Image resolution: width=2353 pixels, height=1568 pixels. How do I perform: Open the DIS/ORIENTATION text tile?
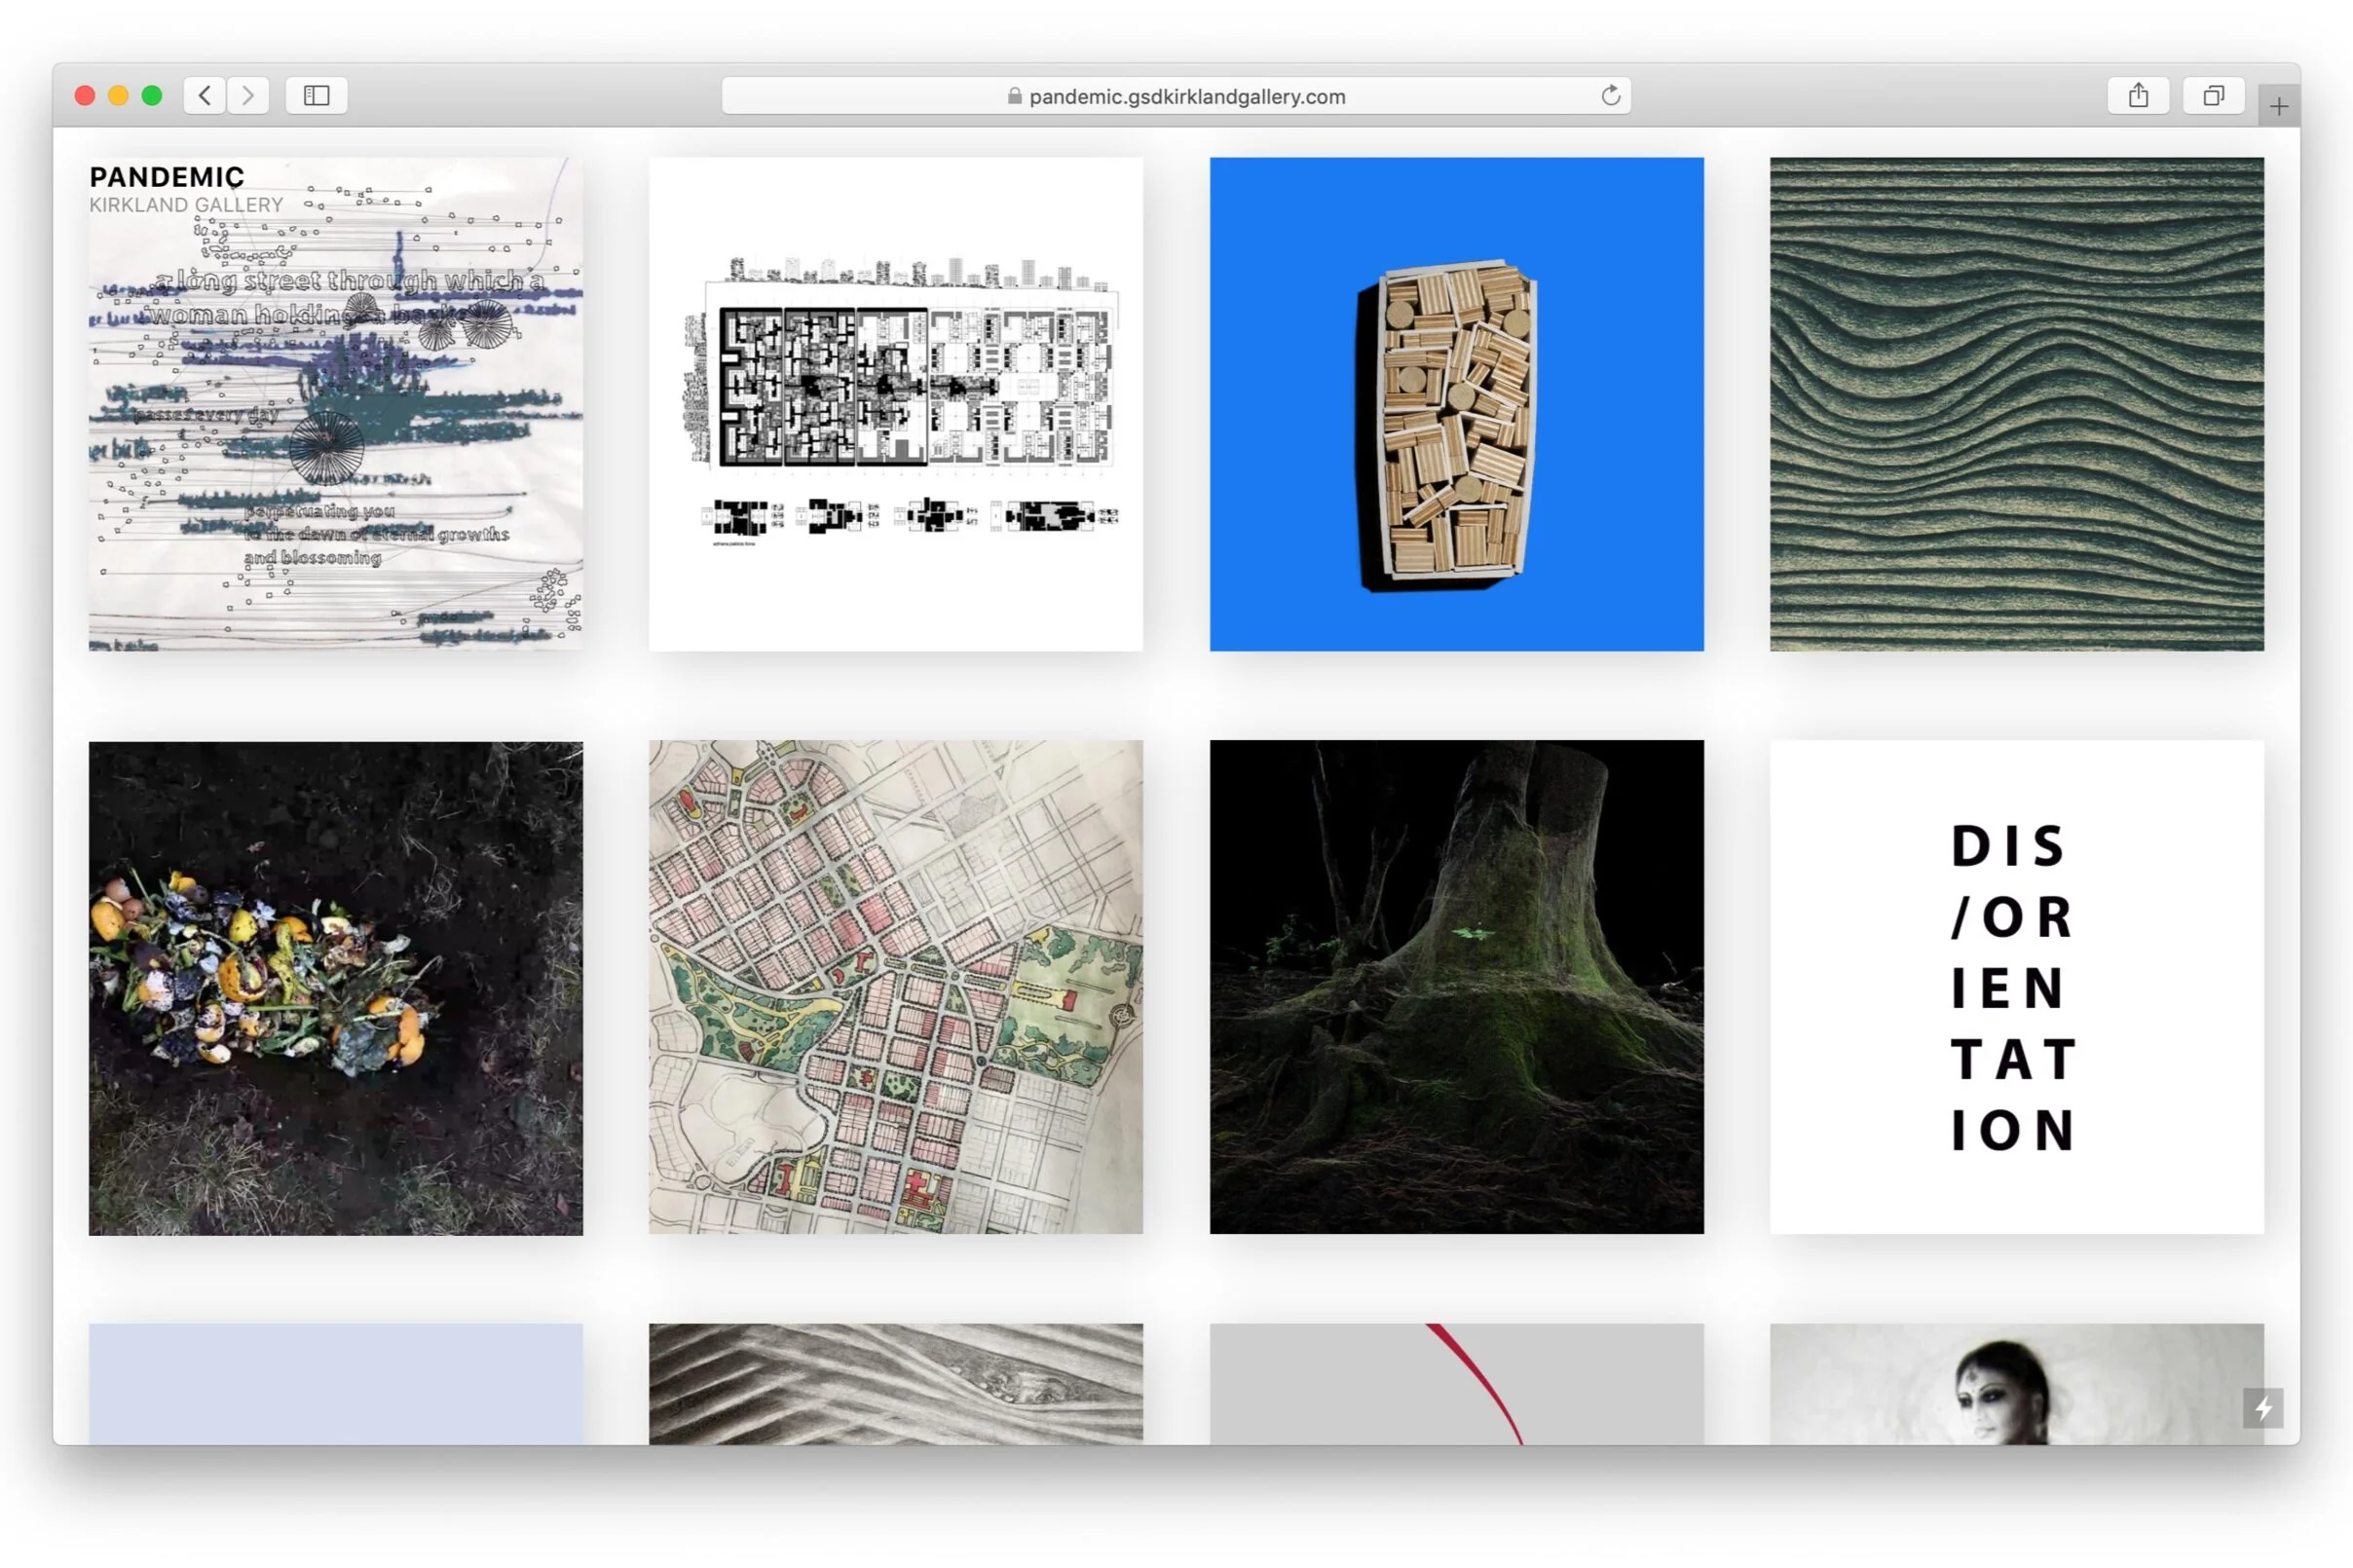[x=2016, y=987]
